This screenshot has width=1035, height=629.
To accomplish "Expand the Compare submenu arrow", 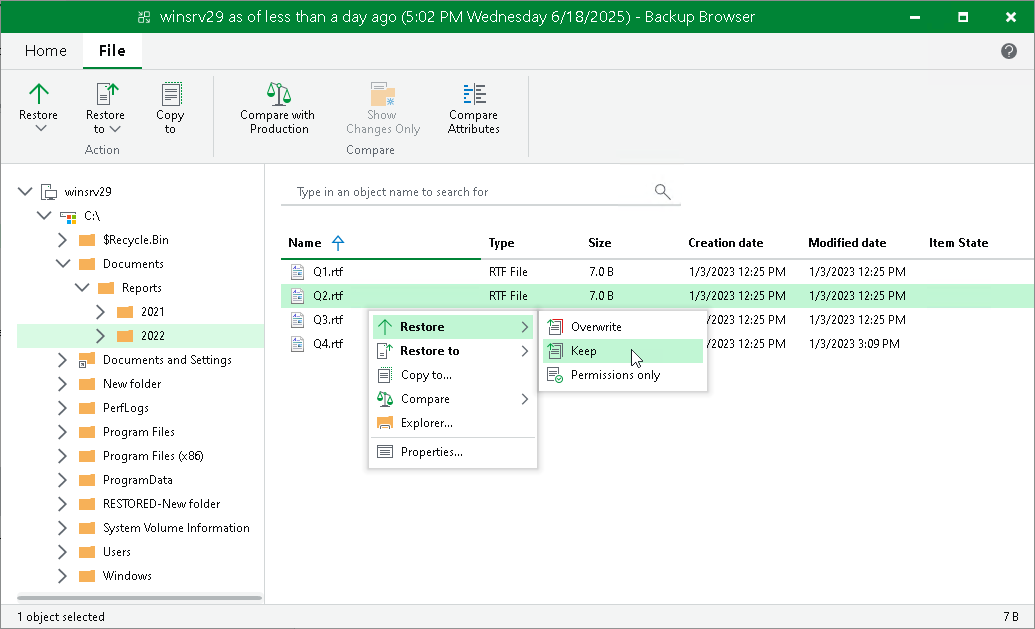I will click(525, 399).
